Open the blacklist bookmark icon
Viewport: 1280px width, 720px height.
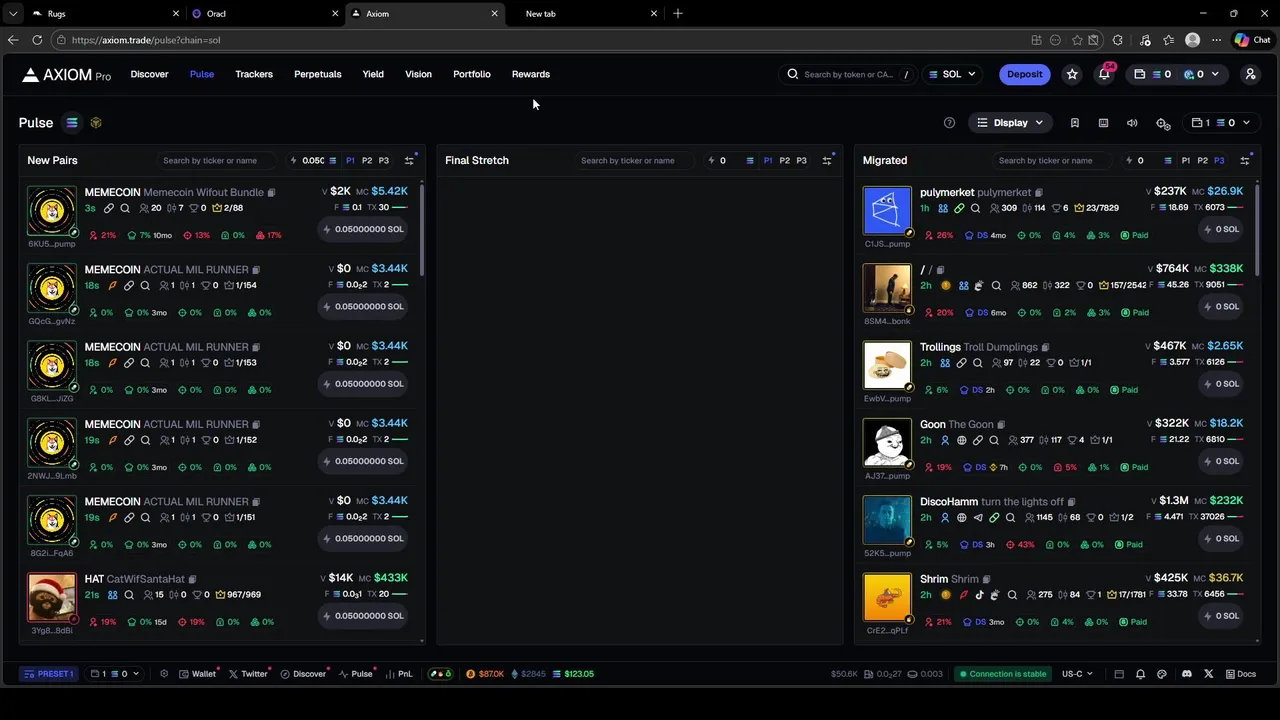click(1075, 123)
